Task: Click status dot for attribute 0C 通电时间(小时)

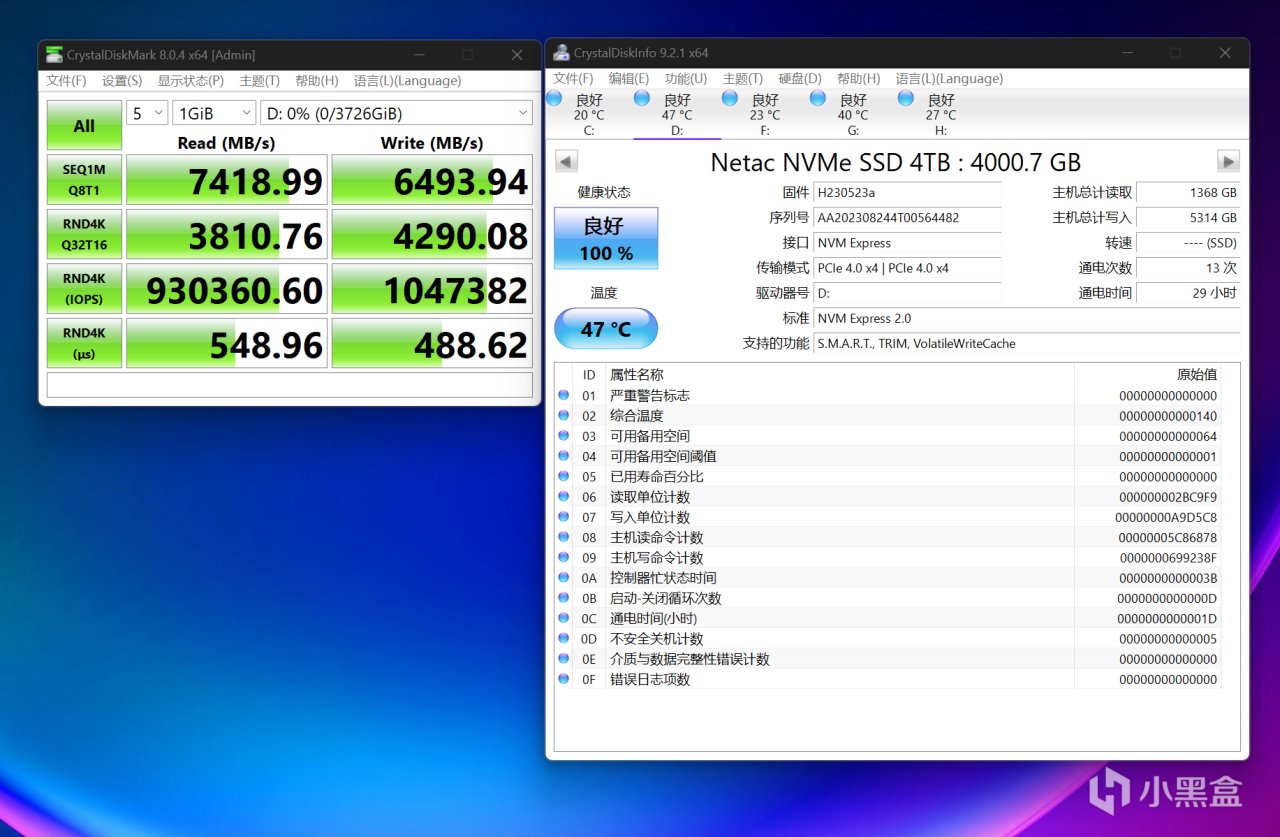Action: [564, 619]
